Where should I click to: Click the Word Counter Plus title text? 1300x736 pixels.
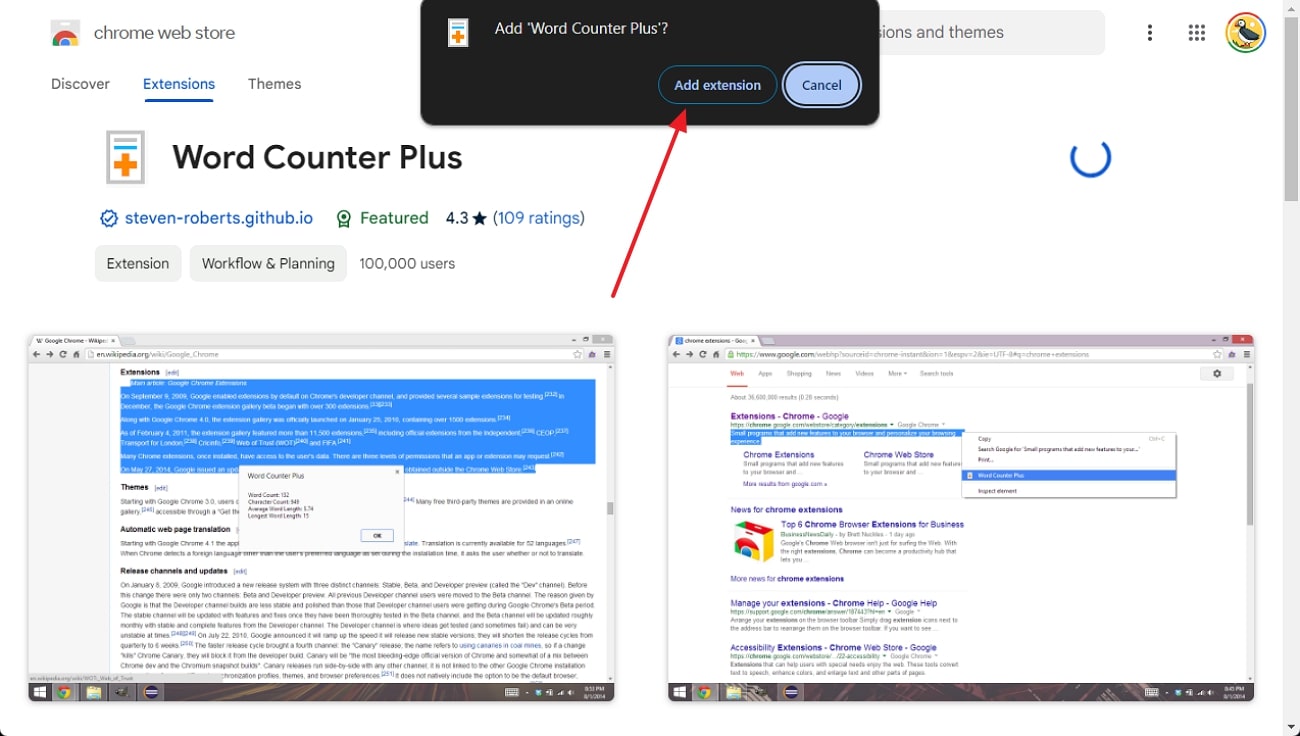click(x=317, y=157)
